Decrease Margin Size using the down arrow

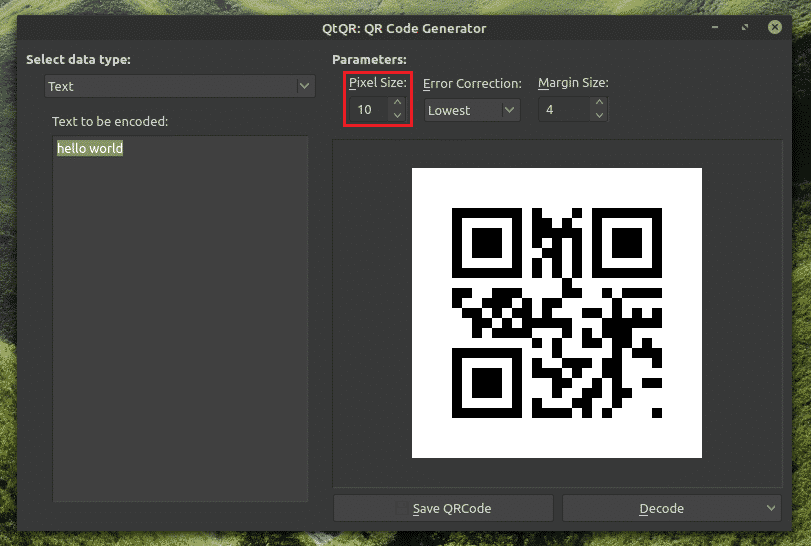pos(599,116)
